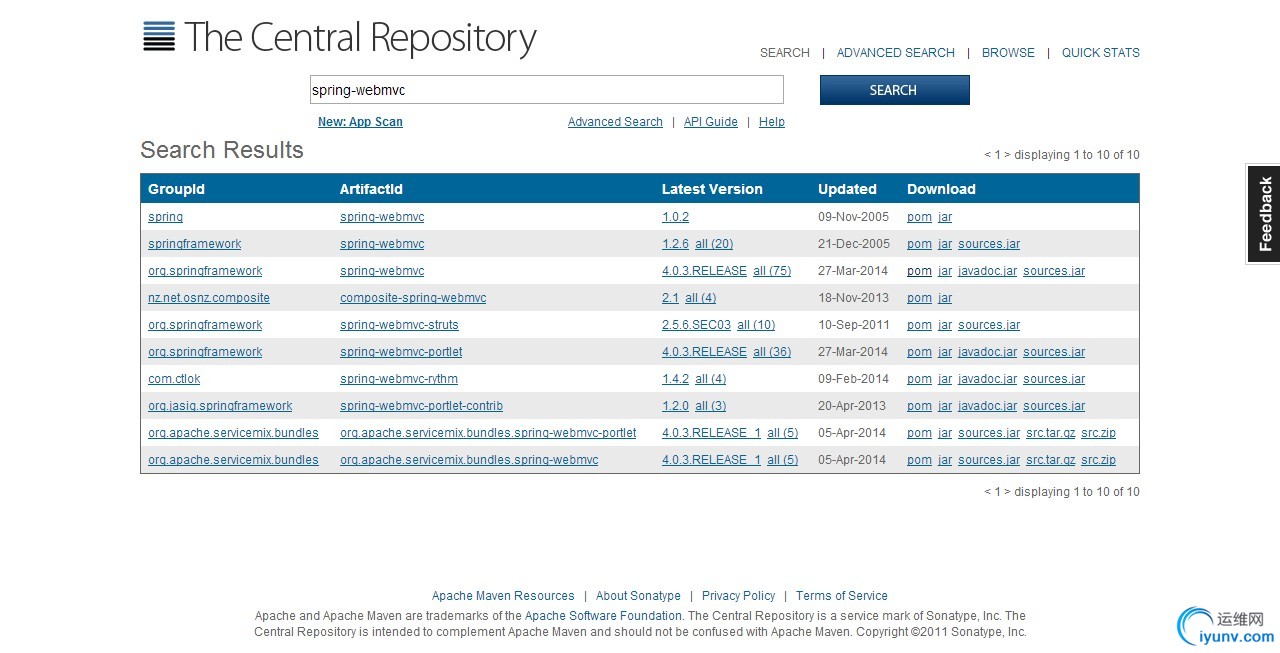The width and height of the screenshot is (1280, 653).
Task: Open version 2.1 link
Action: (670, 298)
